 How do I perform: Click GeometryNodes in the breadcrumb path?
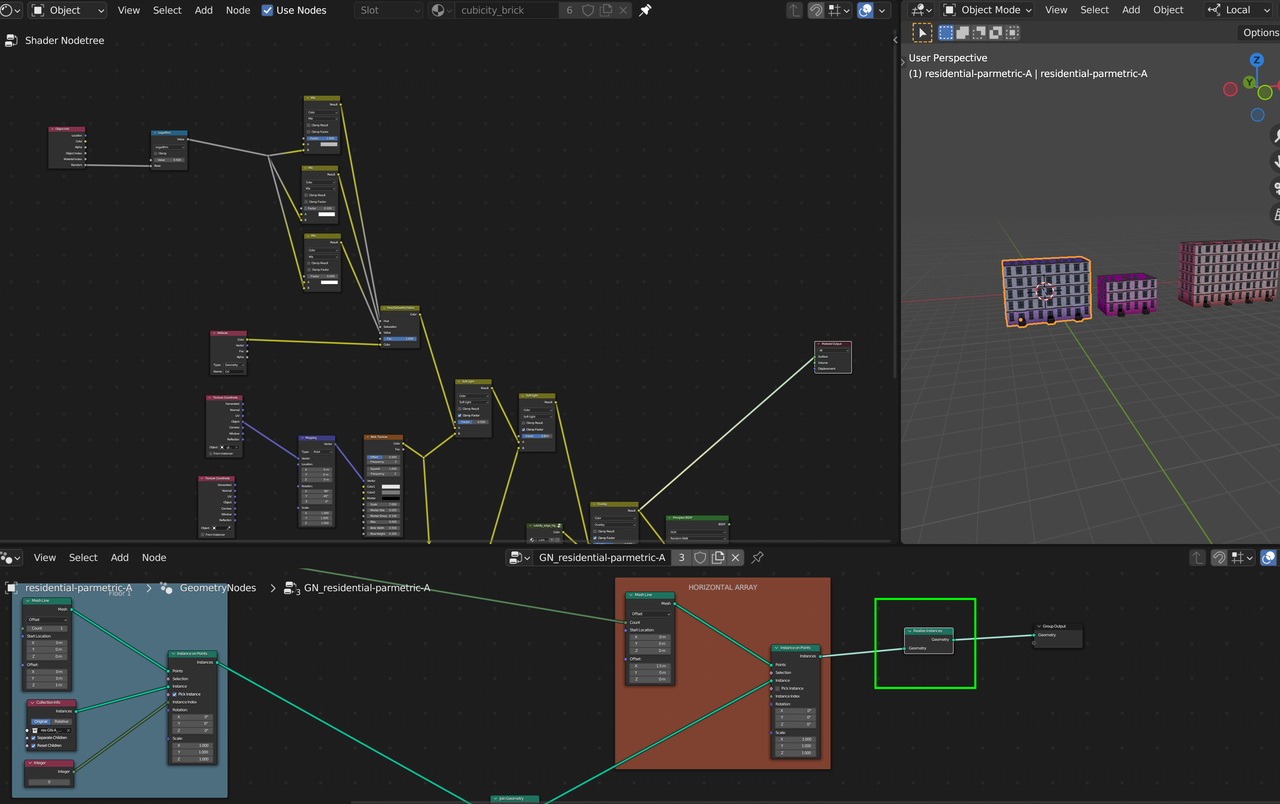[218, 588]
